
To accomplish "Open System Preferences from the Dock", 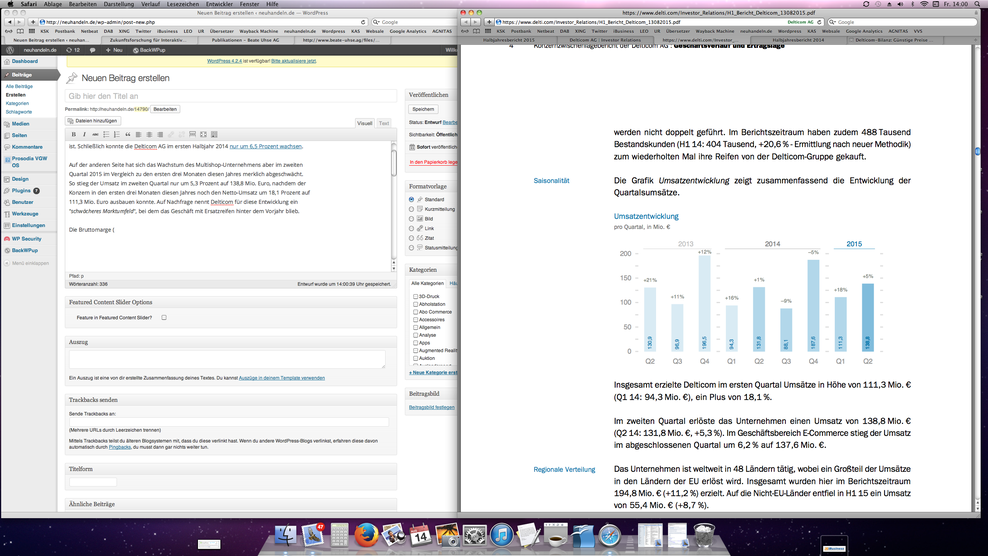I will click(x=474, y=536).
